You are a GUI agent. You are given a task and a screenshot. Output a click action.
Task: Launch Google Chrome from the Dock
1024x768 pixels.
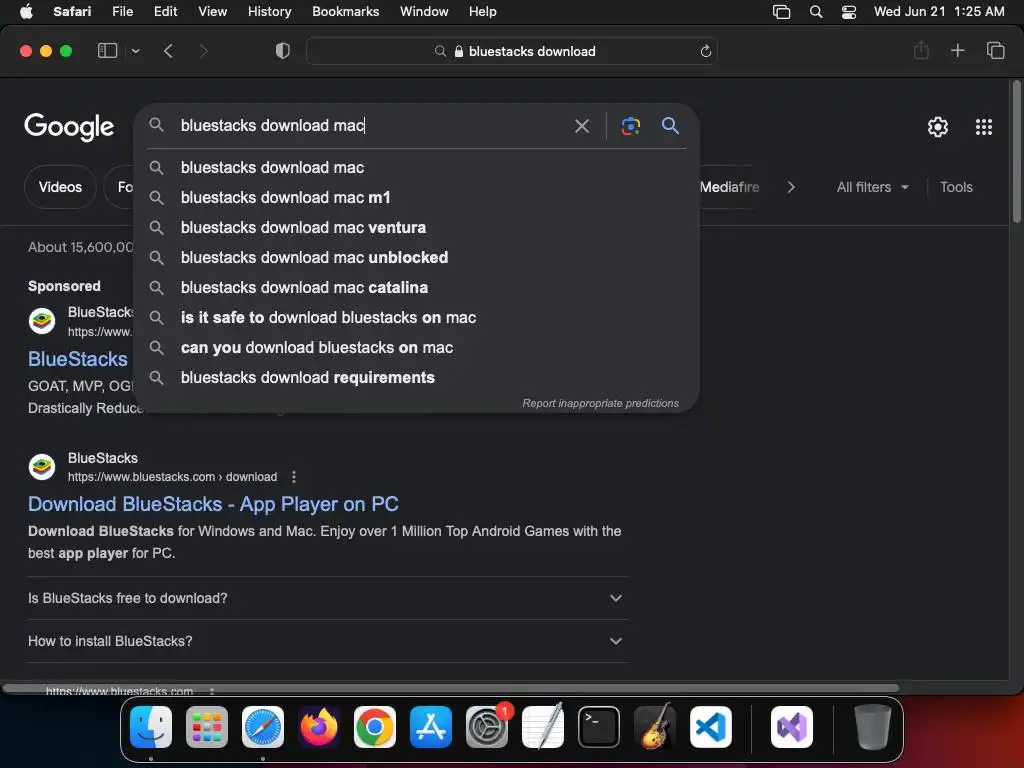(375, 726)
